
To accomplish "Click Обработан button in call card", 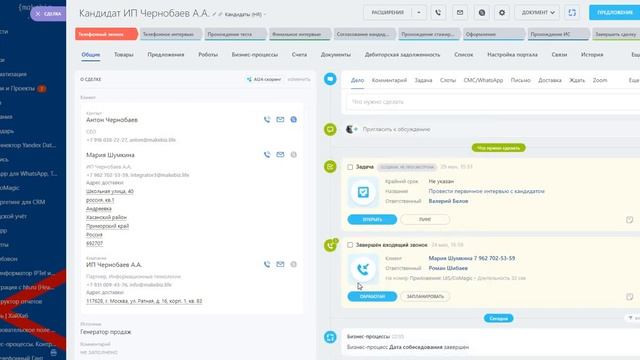I will (x=372, y=297).
